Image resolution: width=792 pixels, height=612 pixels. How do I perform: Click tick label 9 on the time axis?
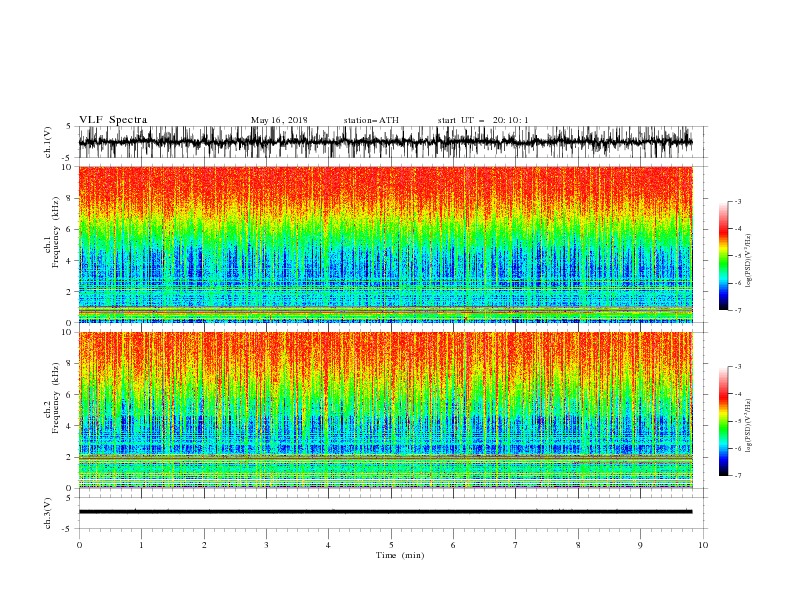pos(640,545)
